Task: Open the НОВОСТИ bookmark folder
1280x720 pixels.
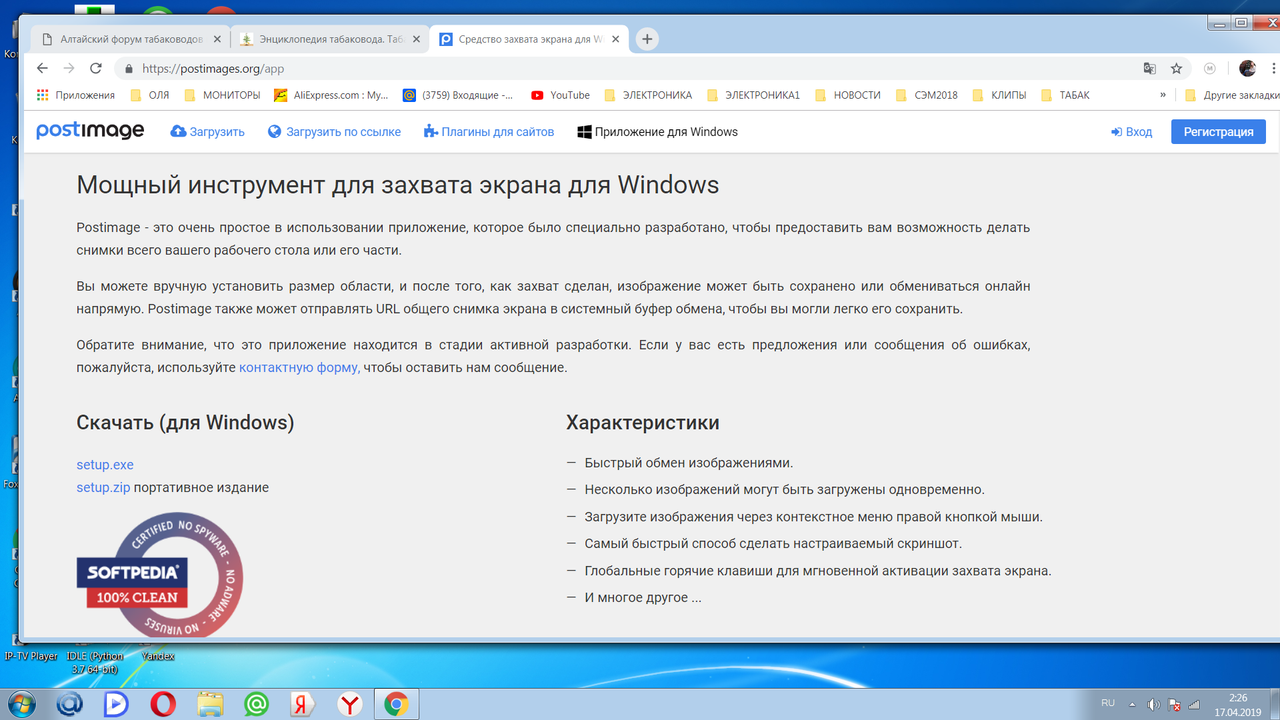Action: 848,95
